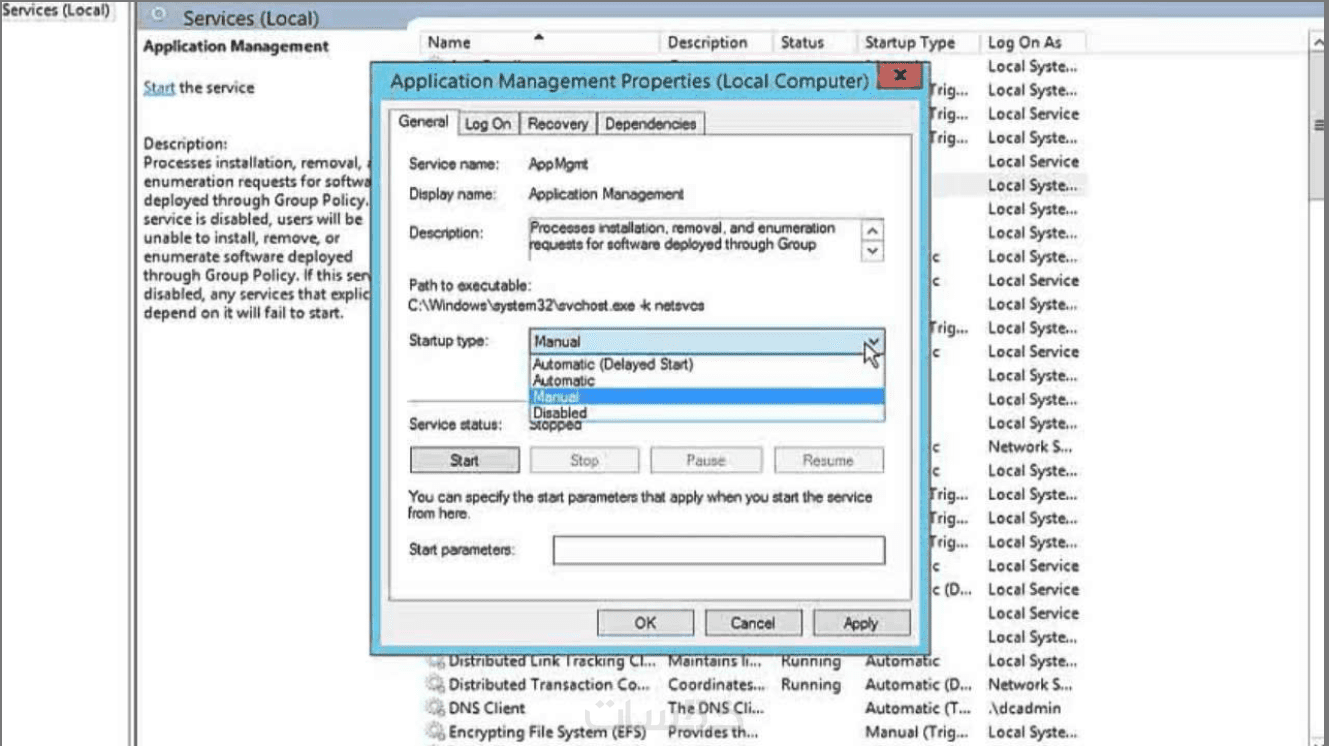The height and width of the screenshot is (746, 1329).
Task: Choose Disabled startup option
Action: pos(706,412)
